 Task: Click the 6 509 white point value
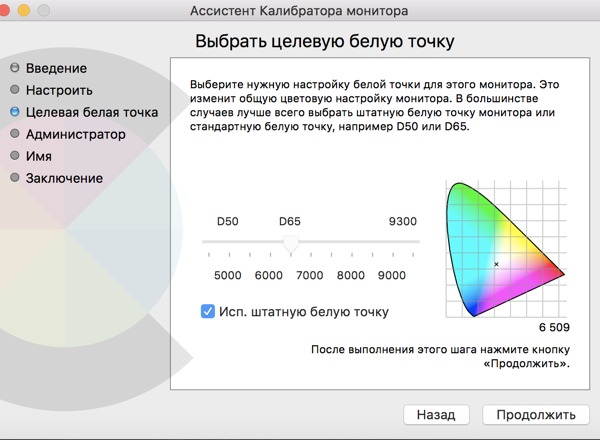554,327
